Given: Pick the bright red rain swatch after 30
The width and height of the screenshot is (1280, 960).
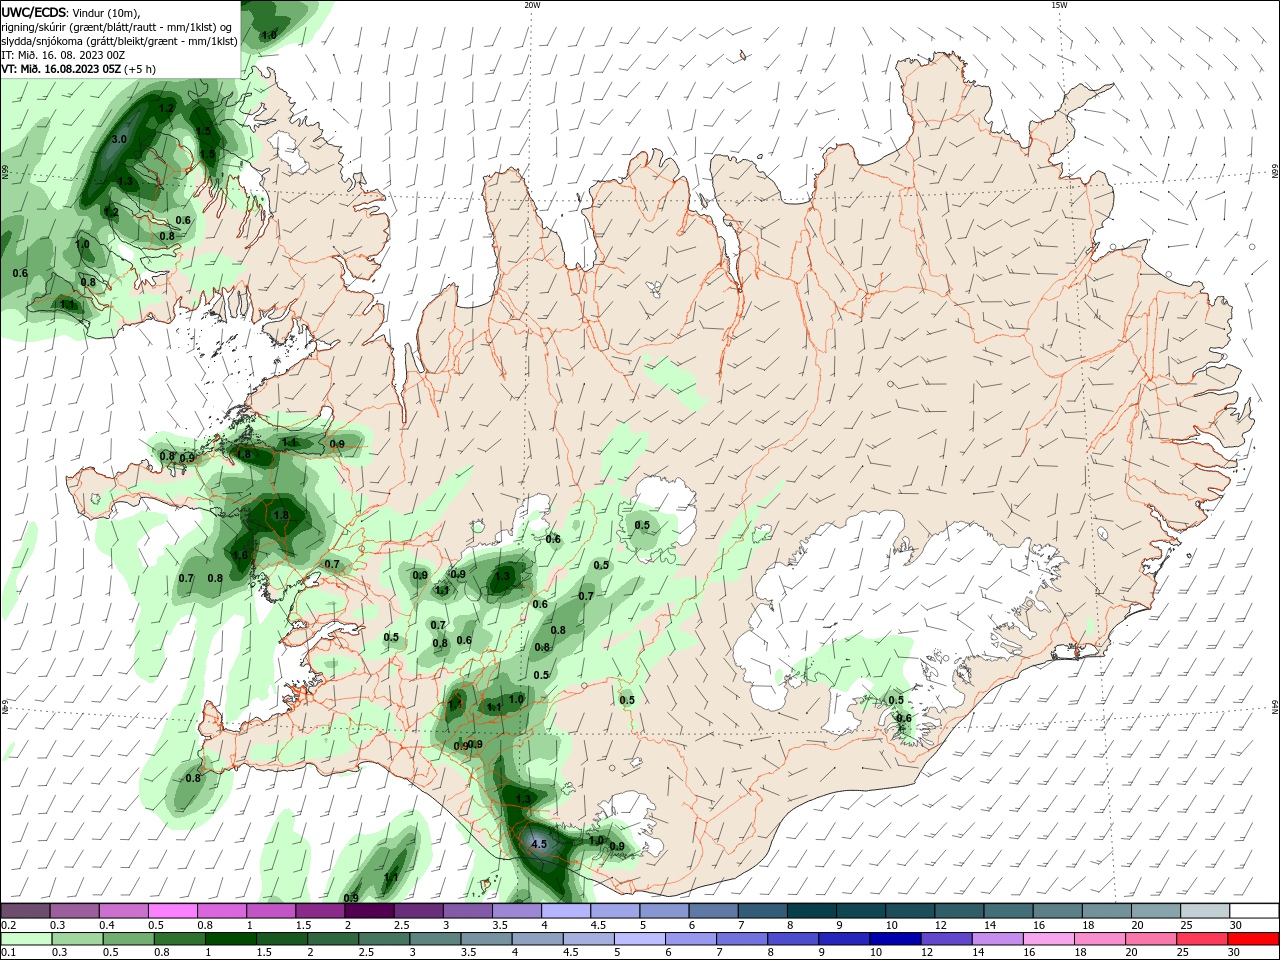Looking at the screenshot, I should click(x=1254, y=939).
